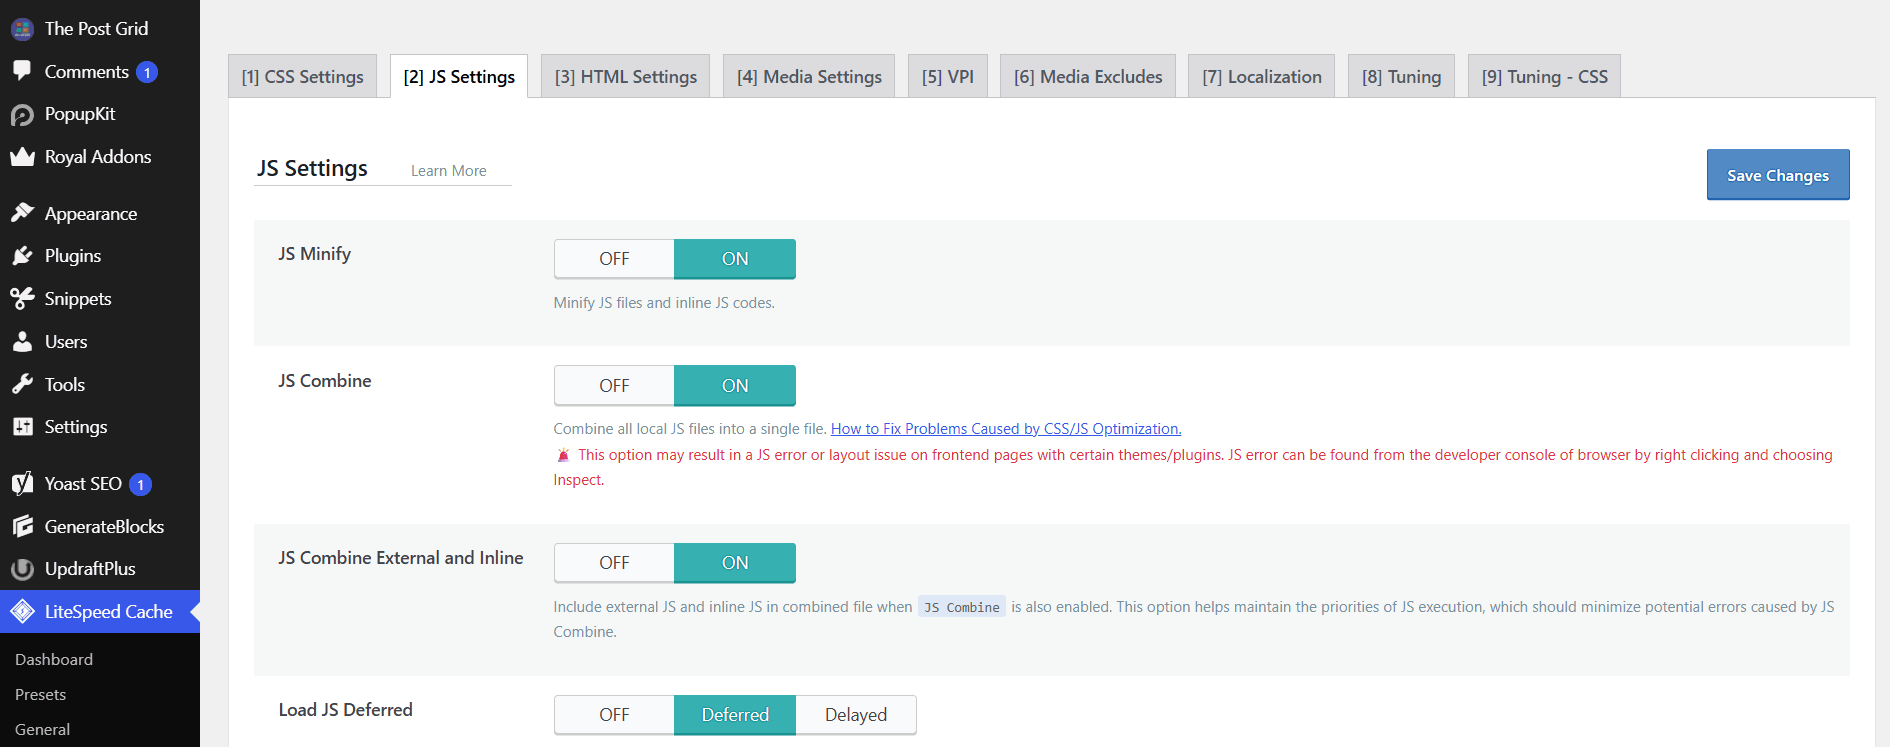Click the Tools wrench icon
Screen dimensions: 1890x747
pyautogui.click(x=22, y=384)
